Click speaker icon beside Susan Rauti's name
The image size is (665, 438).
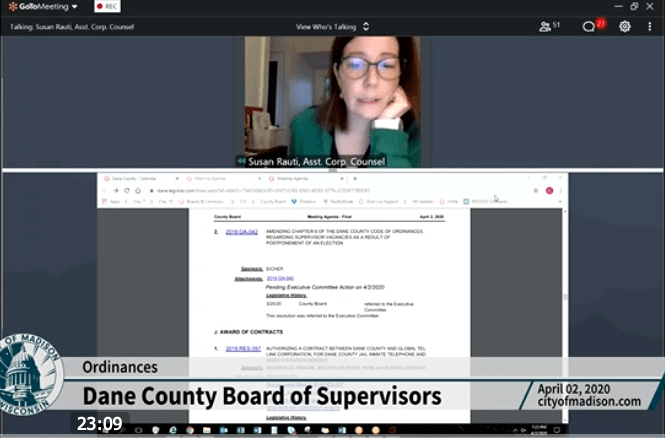tap(241, 161)
